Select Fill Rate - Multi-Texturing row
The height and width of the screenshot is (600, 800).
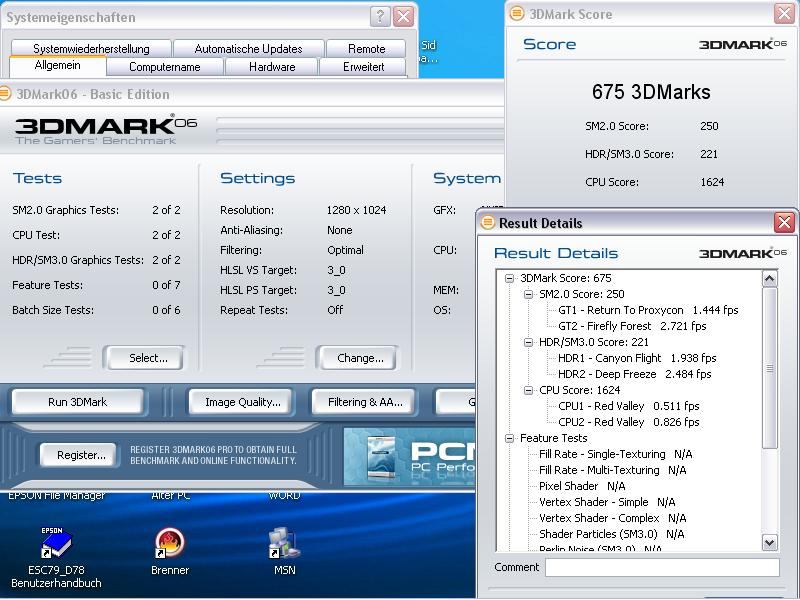click(612, 470)
